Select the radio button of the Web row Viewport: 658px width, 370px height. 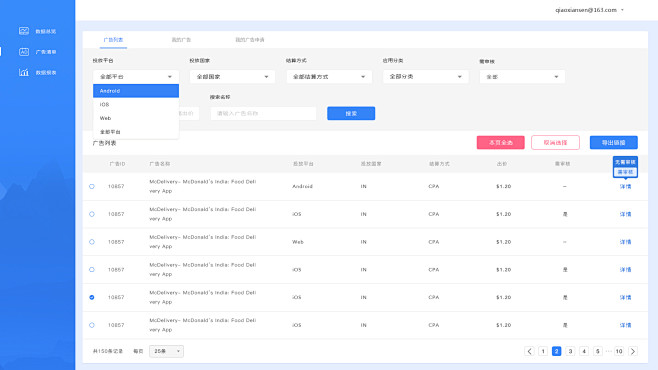click(x=92, y=242)
